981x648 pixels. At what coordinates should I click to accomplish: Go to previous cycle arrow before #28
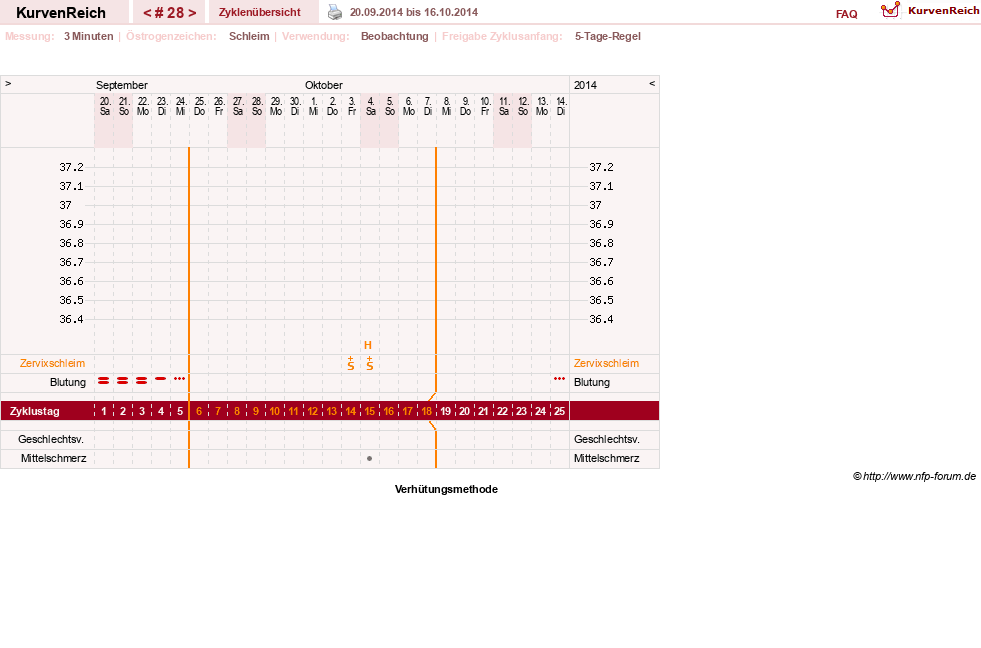pyautogui.click(x=147, y=13)
